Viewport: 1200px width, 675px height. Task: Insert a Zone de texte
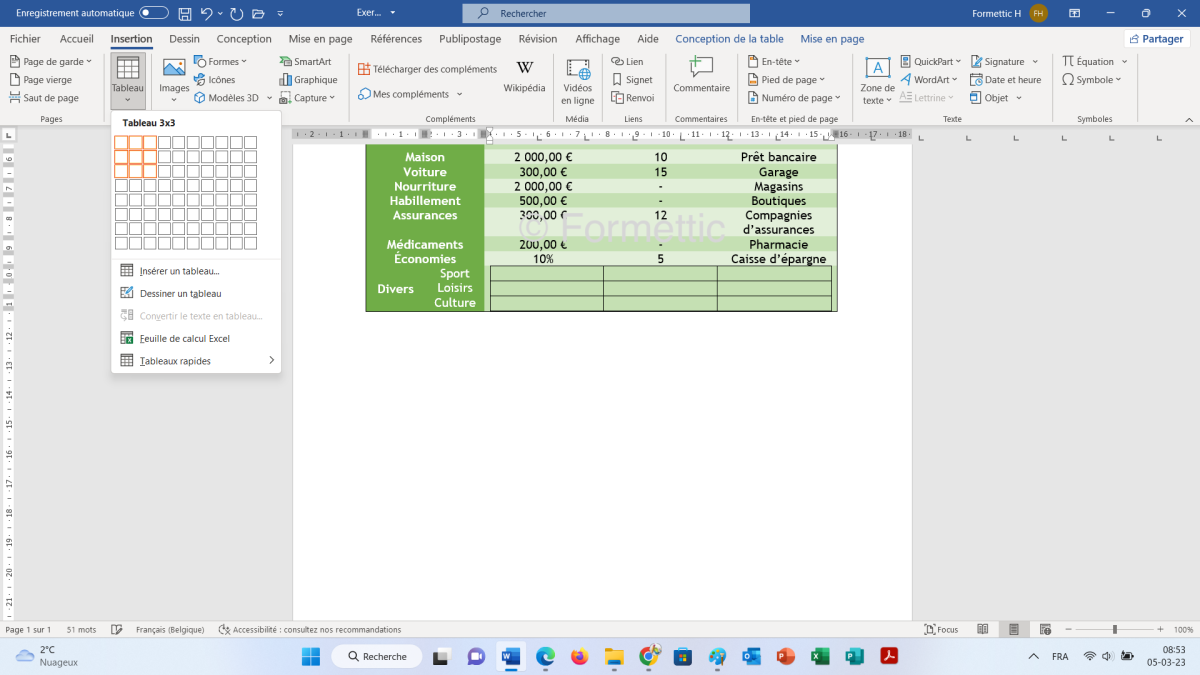[x=877, y=80]
